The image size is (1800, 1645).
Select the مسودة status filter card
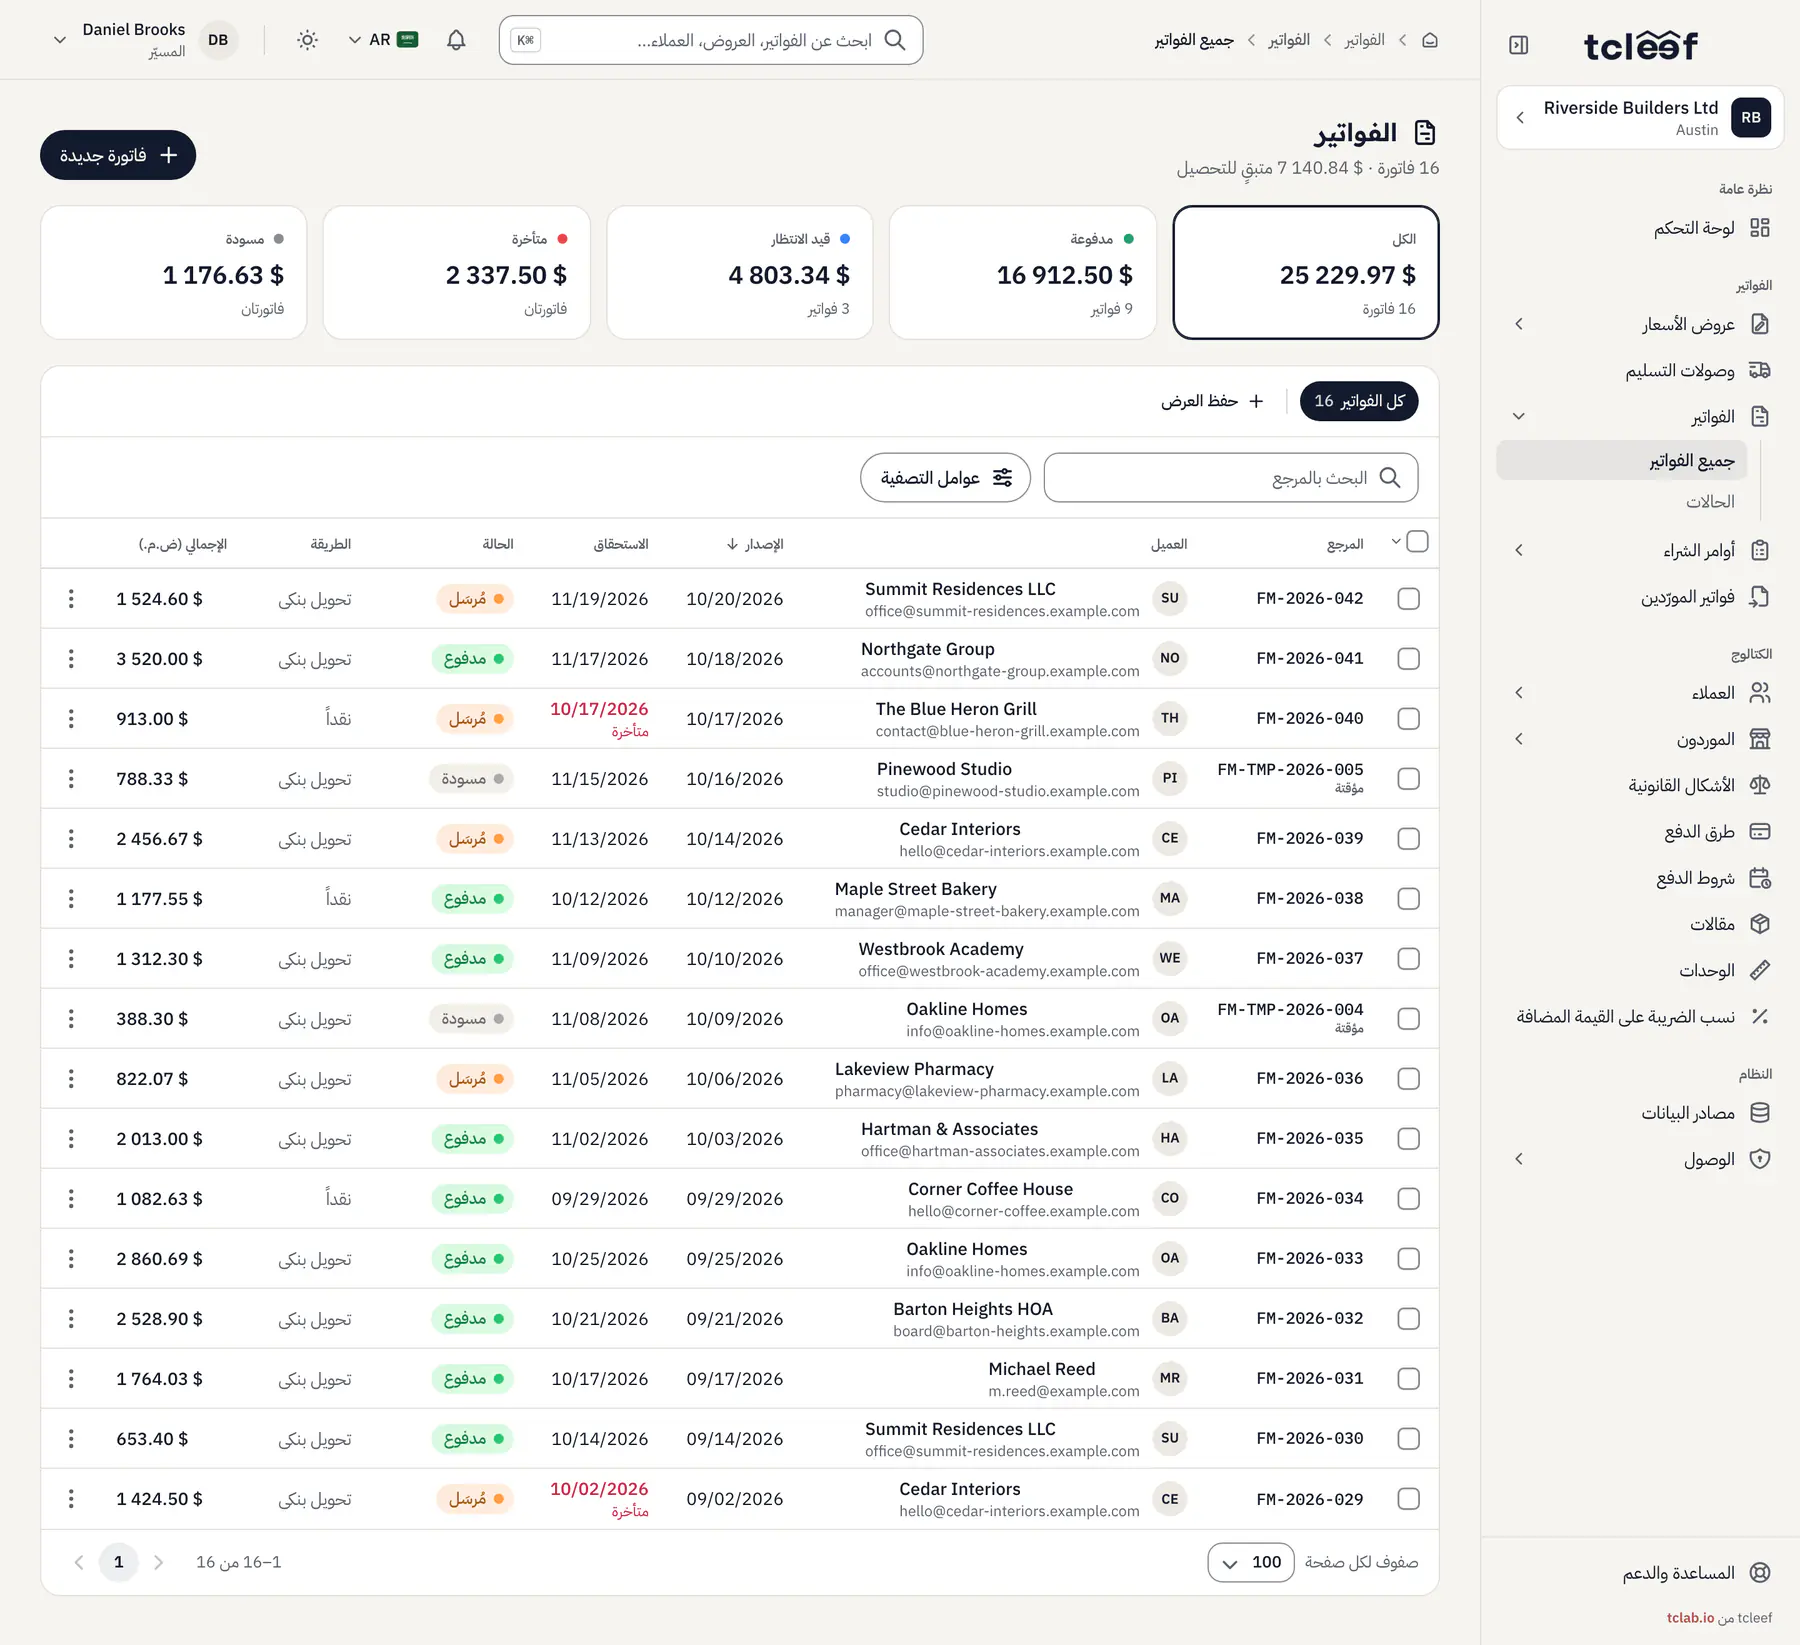click(x=174, y=272)
